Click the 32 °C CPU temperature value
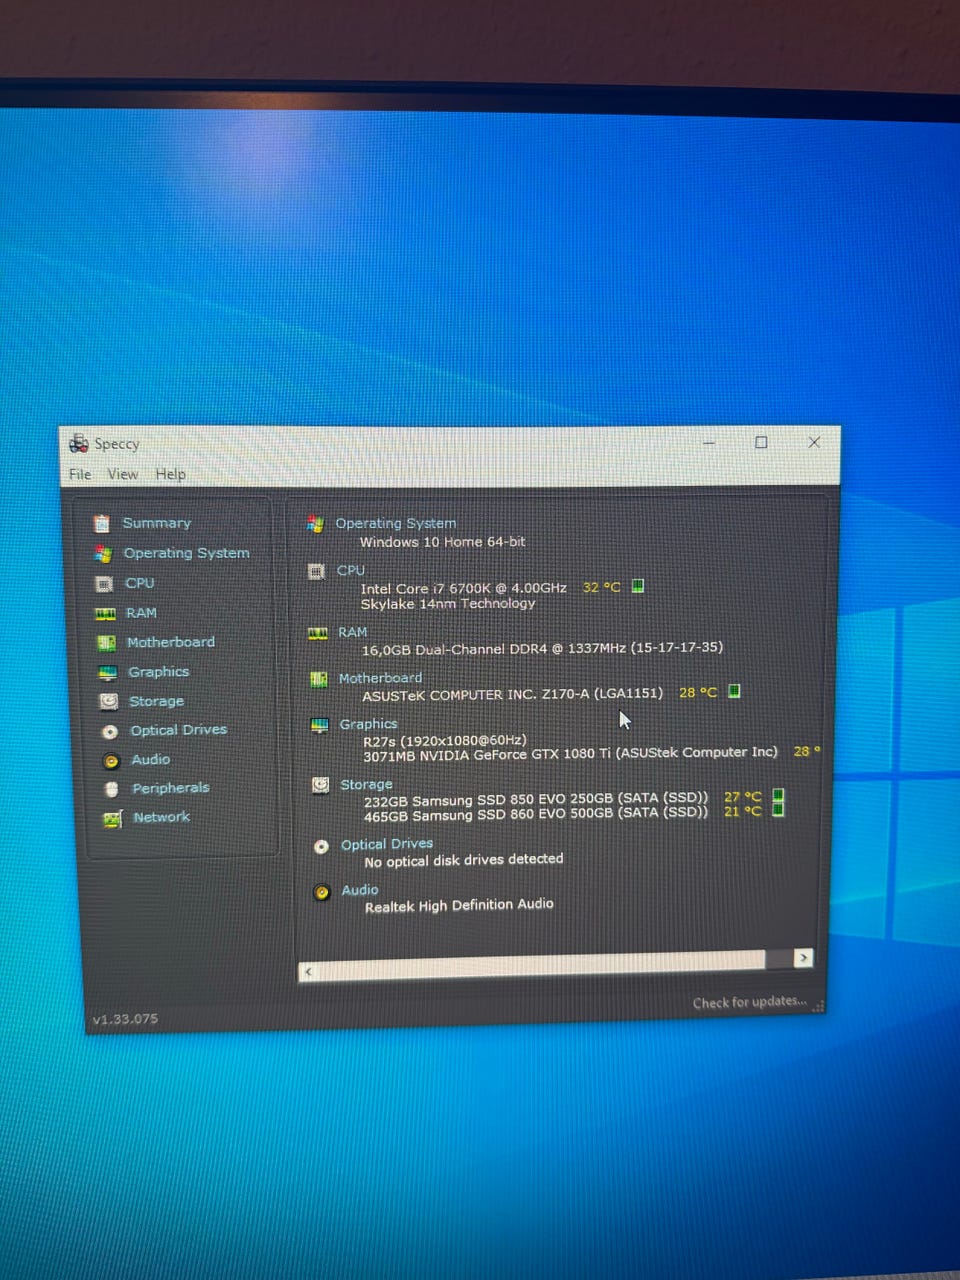960x1280 pixels. 602,587
